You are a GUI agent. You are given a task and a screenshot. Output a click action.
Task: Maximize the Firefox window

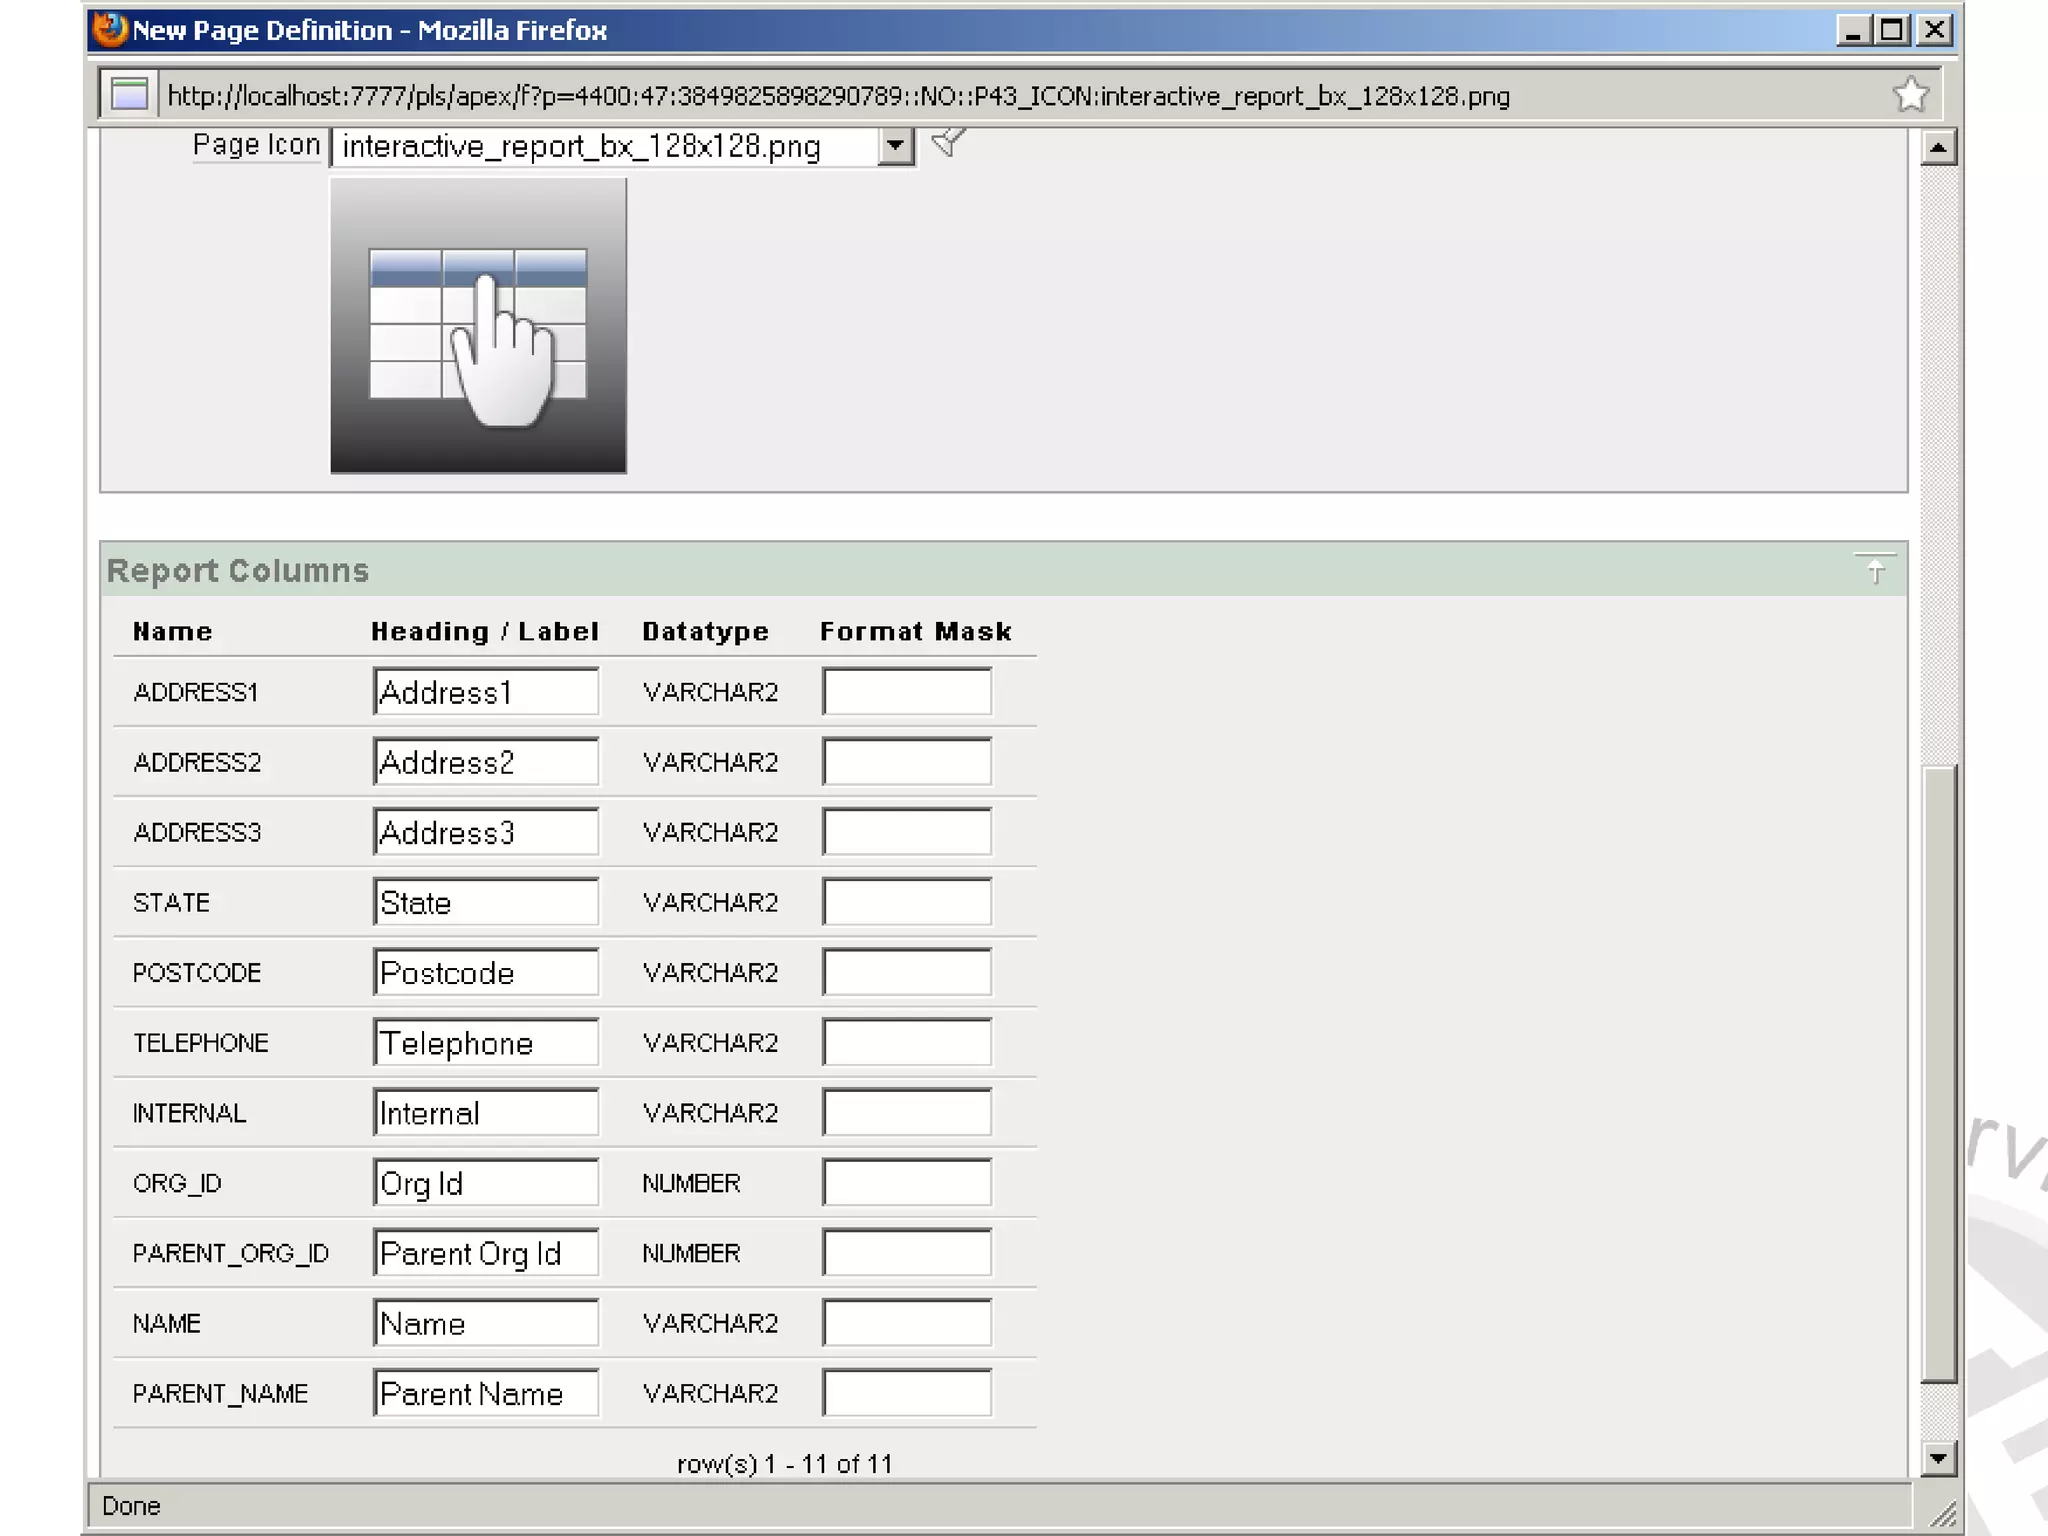tap(1892, 30)
